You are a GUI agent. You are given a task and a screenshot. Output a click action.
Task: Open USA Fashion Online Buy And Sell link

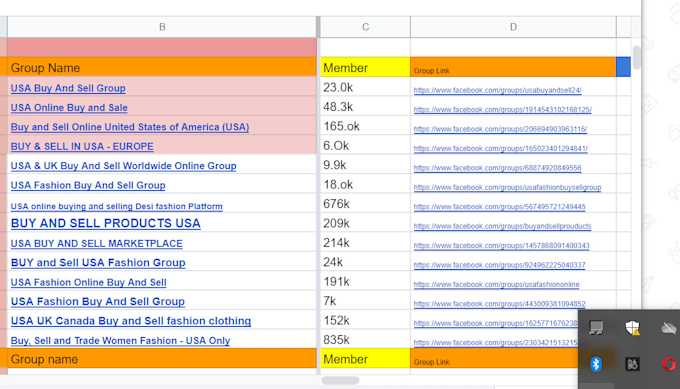(88, 282)
